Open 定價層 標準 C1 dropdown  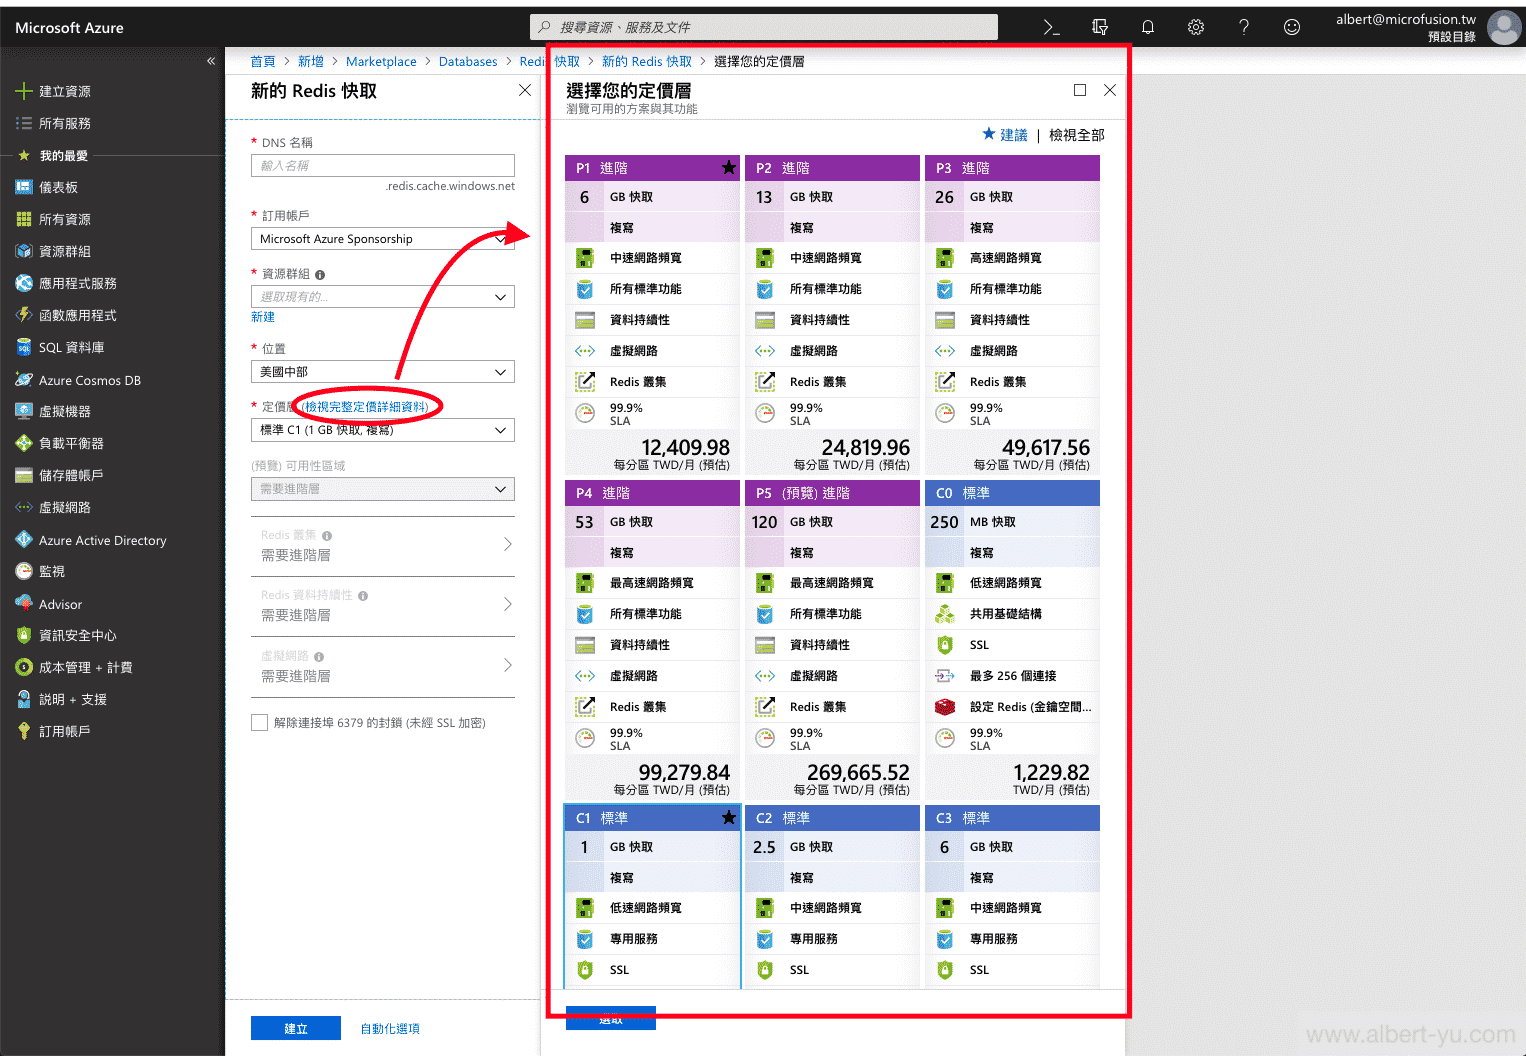[x=383, y=430]
